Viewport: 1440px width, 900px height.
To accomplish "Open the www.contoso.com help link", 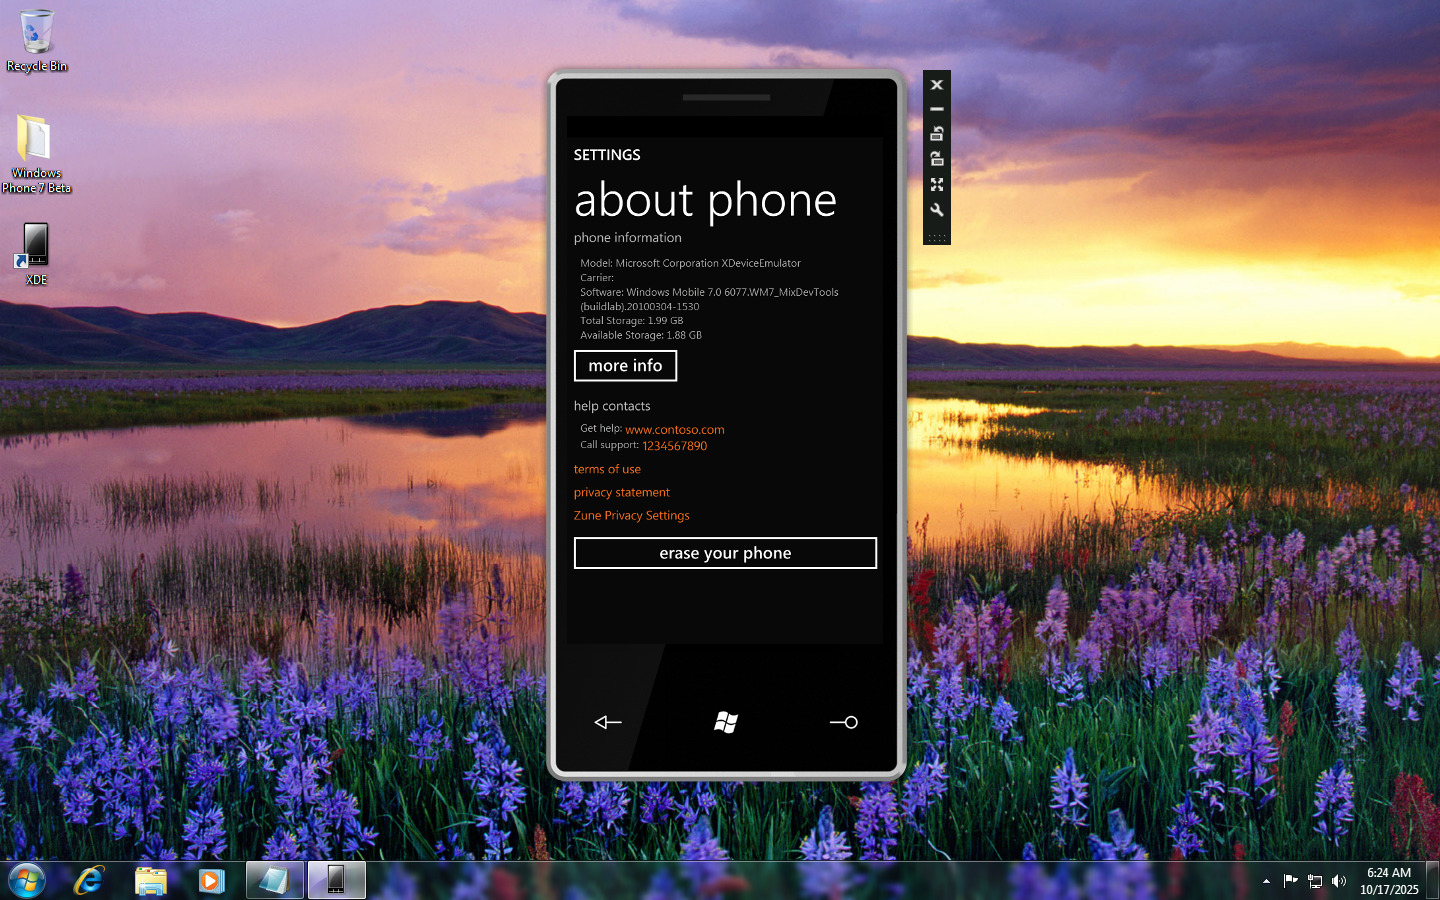I will (674, 430).
